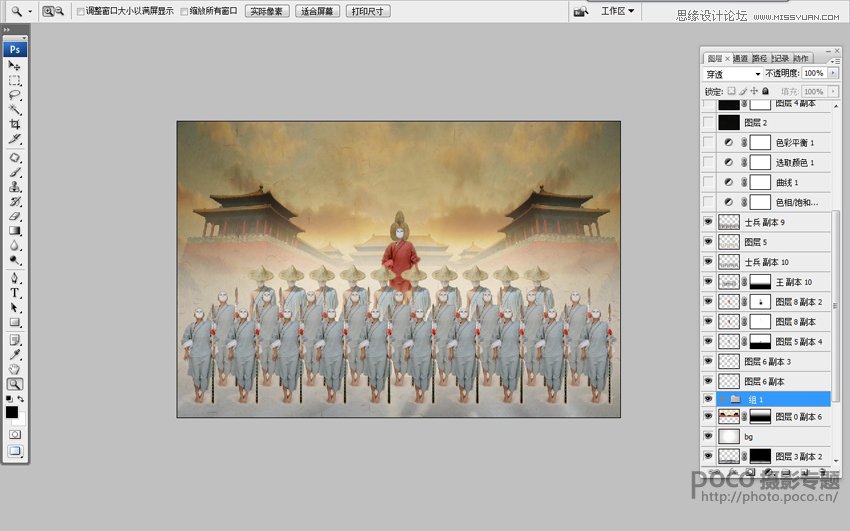Select the Pen tool
The image size is (850, 531).
(15, 279)
